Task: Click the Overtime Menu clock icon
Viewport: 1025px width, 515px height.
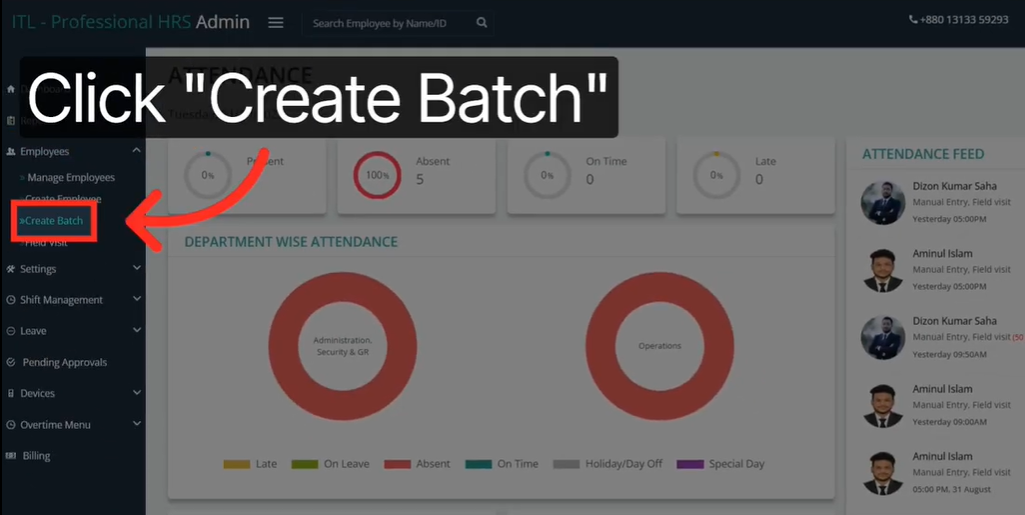Action: pyautogui.click(x=11, y=425)
